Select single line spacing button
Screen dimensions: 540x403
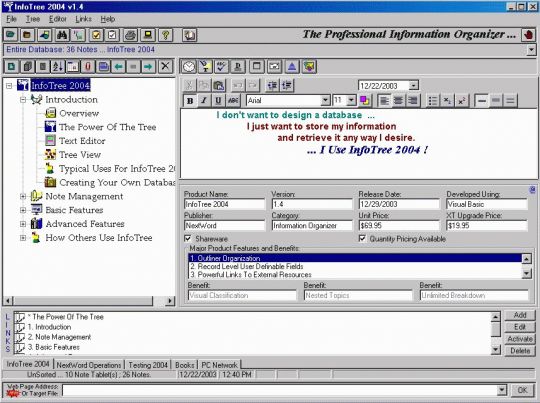[x=482, y=101]
